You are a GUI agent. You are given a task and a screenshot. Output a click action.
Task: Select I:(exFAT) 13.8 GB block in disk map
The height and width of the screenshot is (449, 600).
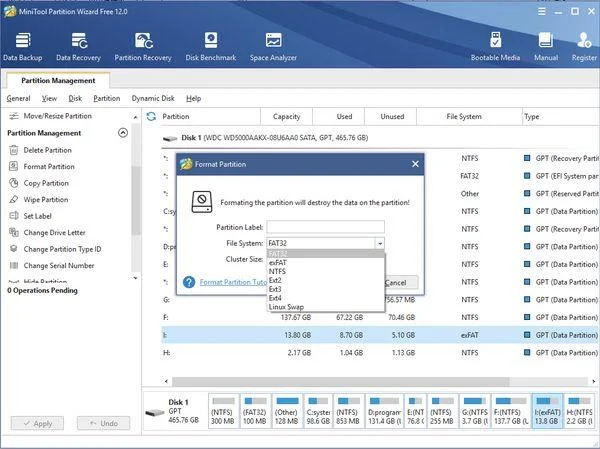(547, 411)
